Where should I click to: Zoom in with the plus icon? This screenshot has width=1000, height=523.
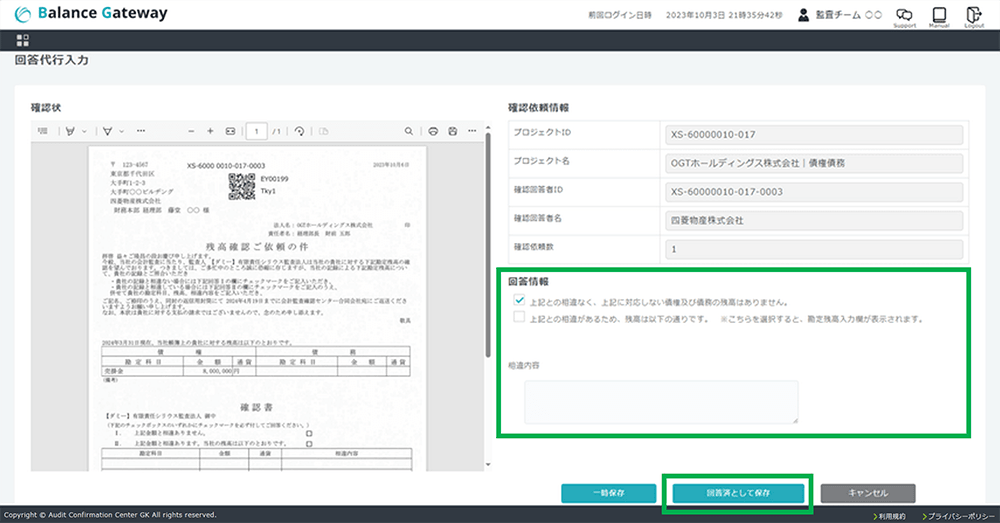[x=210, y=131]
